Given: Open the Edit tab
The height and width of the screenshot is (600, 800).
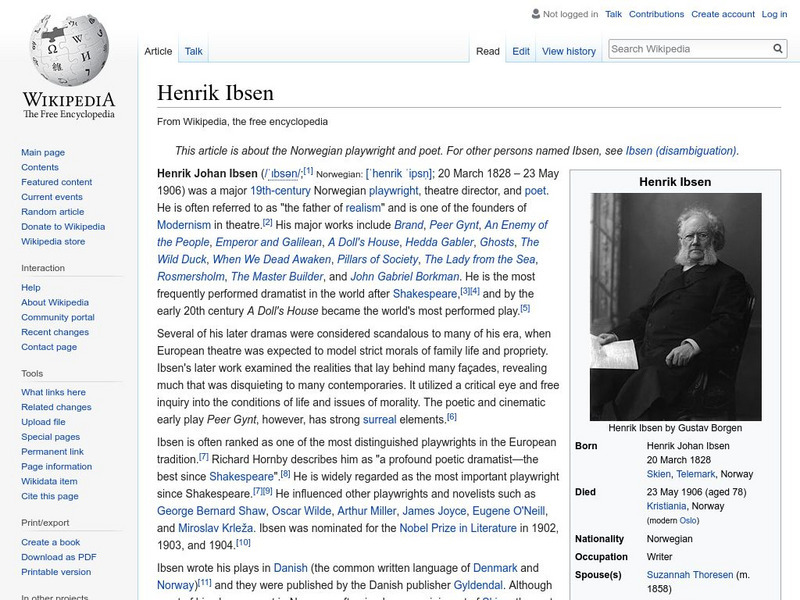Looking at the screenshot, I should coord(522,51).
